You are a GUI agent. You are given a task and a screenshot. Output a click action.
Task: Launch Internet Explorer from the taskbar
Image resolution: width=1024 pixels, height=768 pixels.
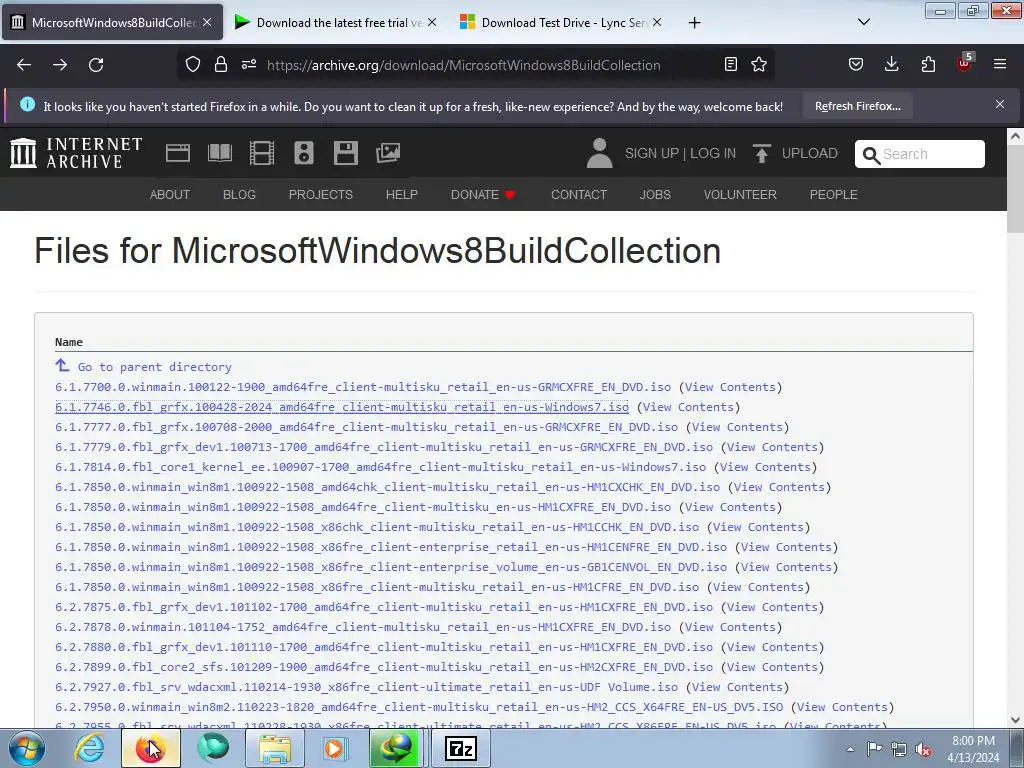(x=89, y=748)
